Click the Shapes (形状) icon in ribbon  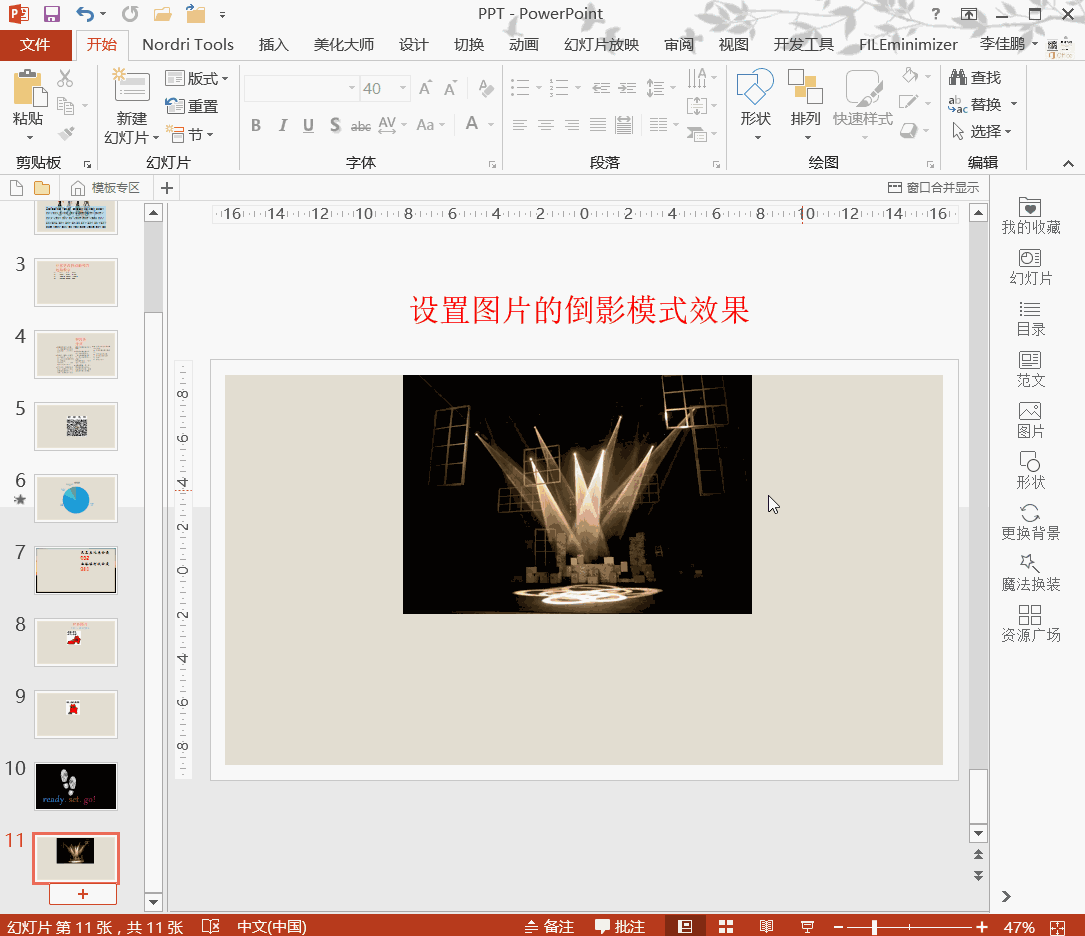(755, 86)
